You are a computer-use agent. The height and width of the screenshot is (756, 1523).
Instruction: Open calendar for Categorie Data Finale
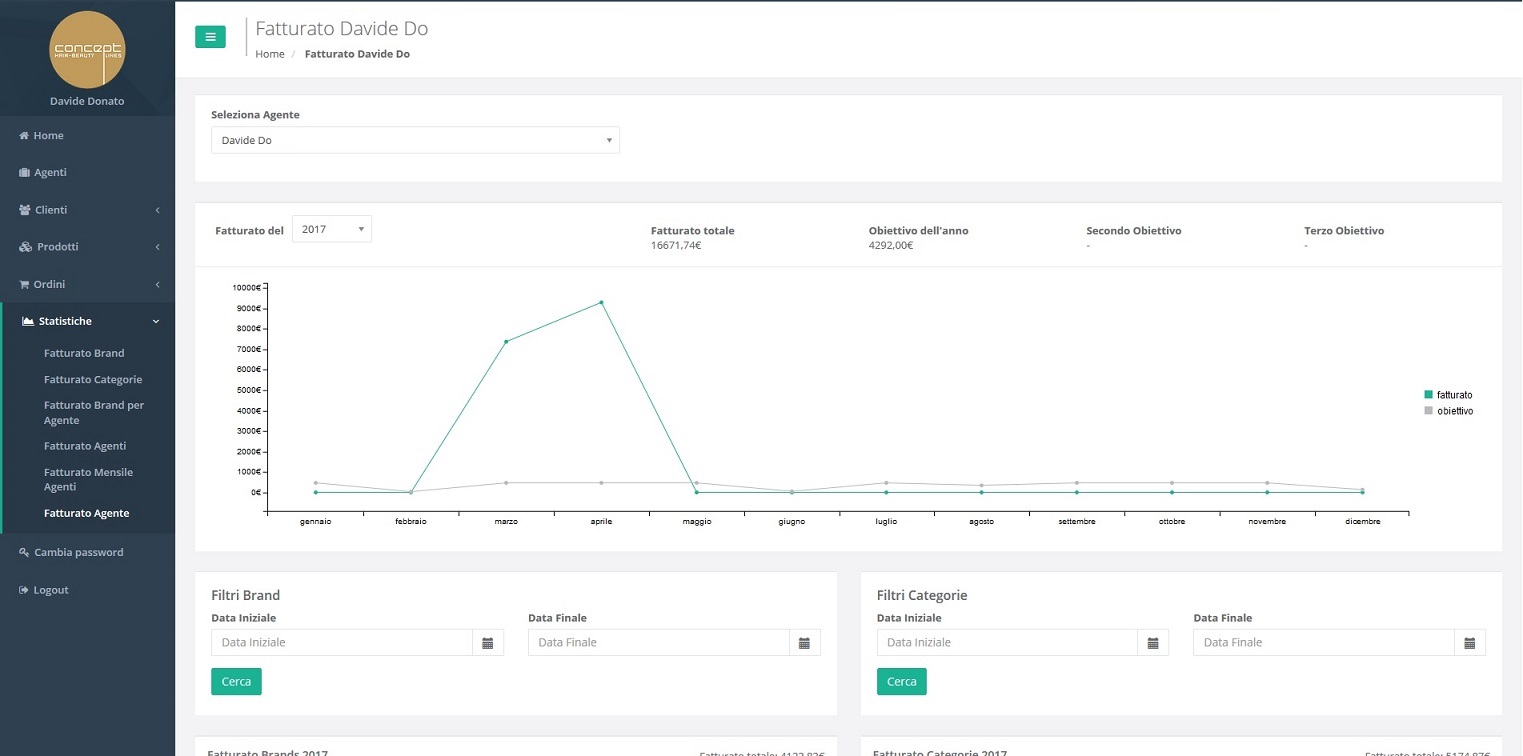[1469, 643]
